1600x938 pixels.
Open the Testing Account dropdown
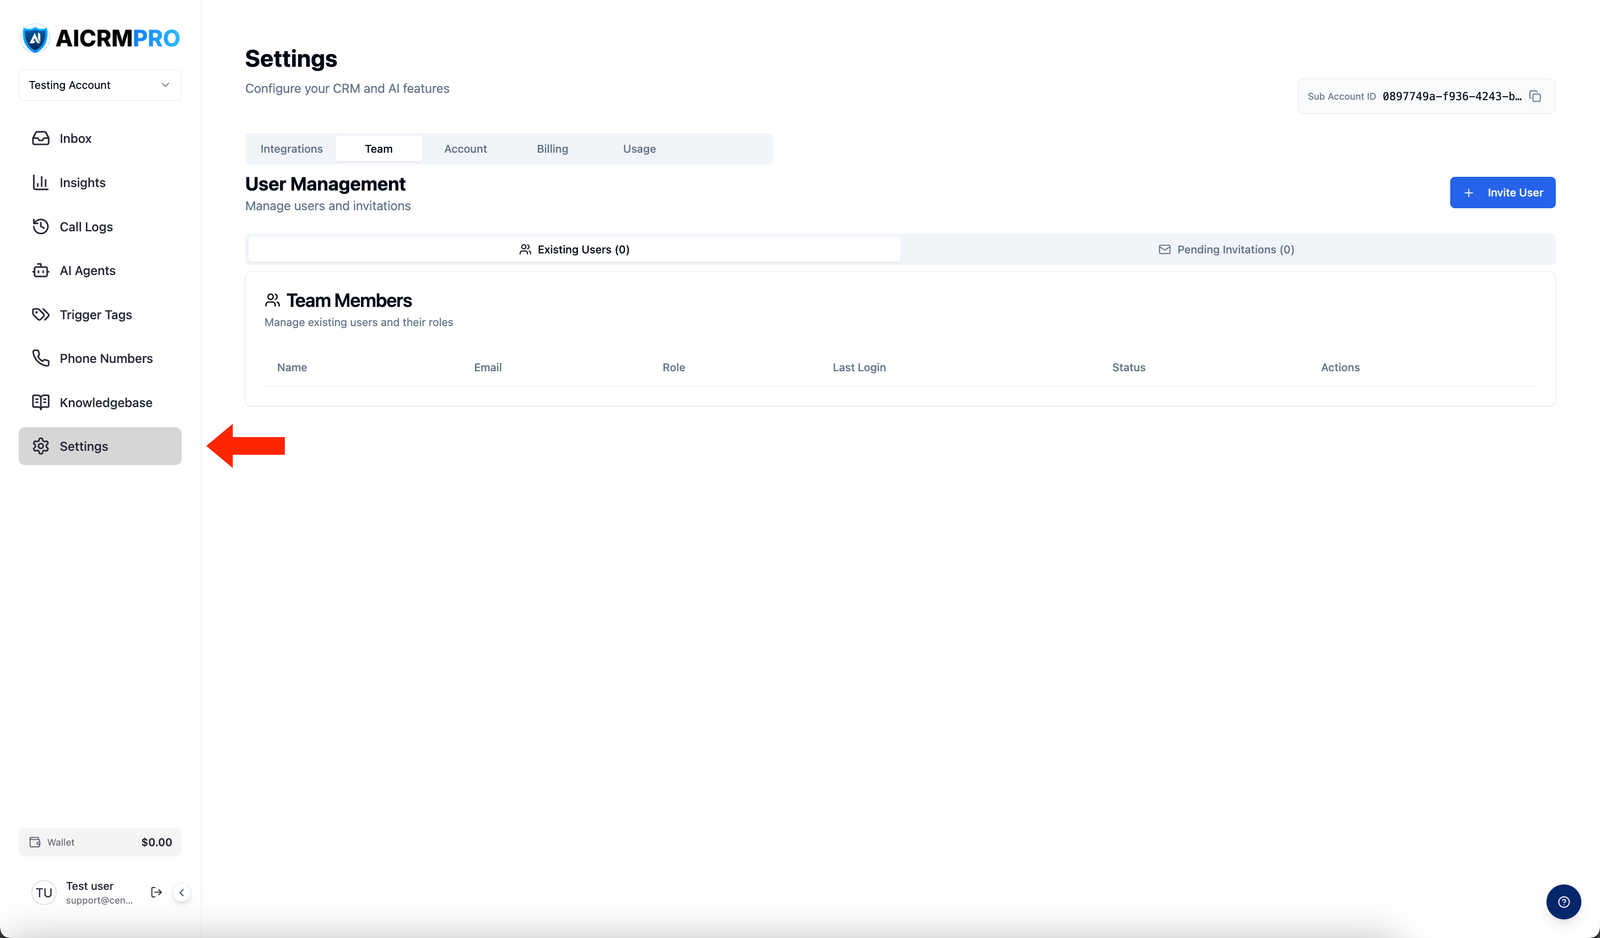(x=100, y=85)
